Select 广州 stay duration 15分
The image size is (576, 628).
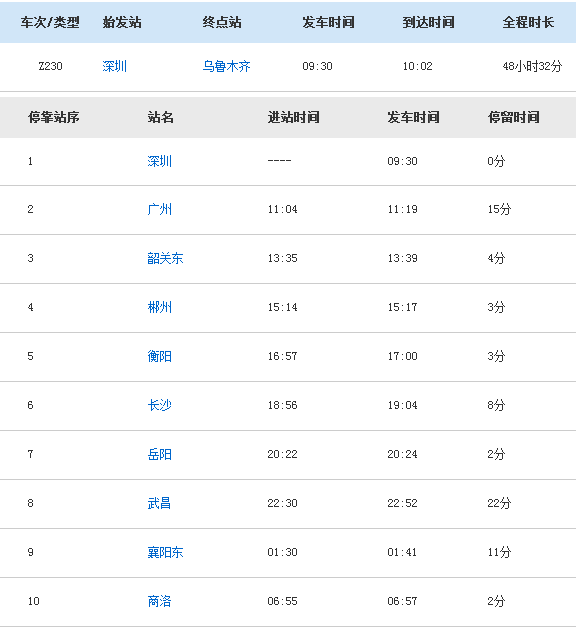point(499,209)
